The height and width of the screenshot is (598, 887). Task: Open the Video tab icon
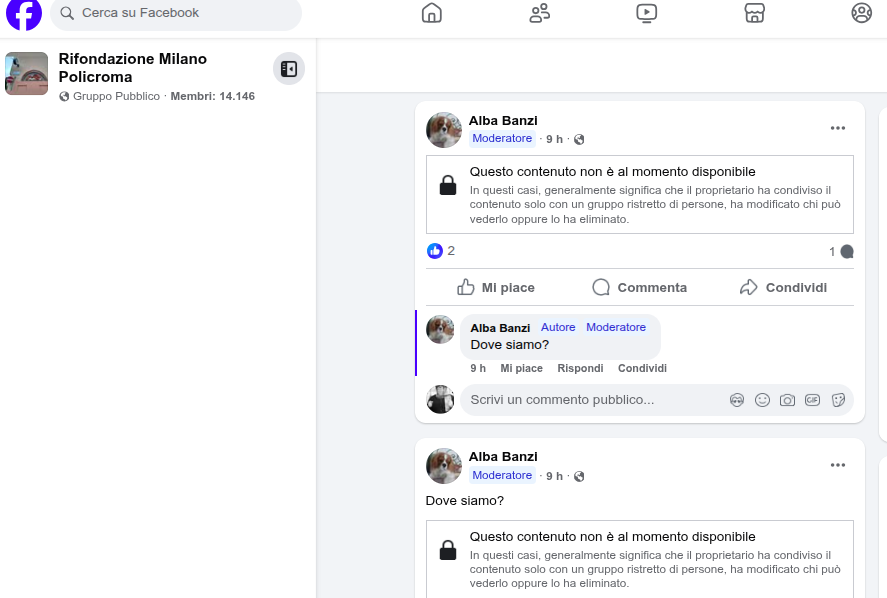tap(647, 13)
